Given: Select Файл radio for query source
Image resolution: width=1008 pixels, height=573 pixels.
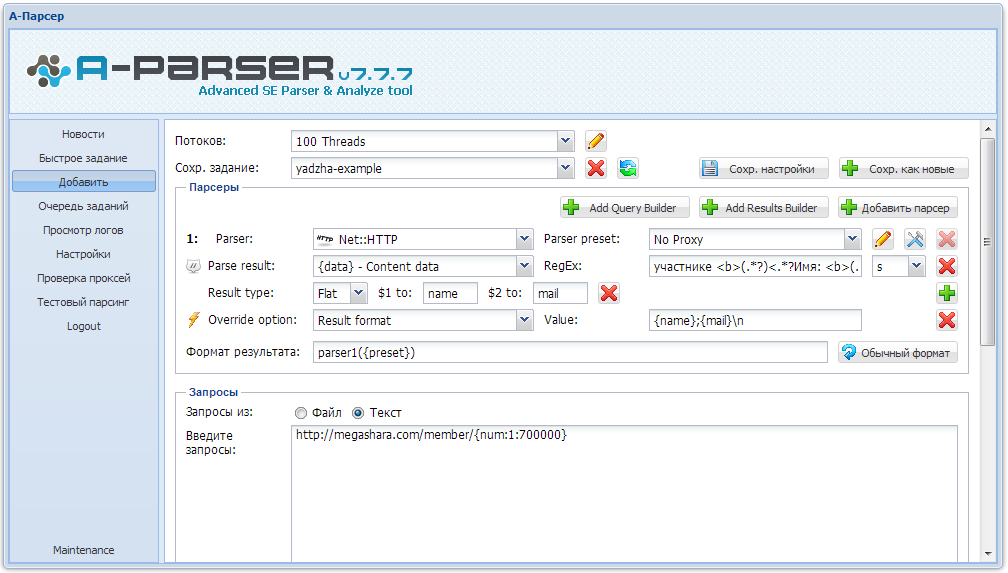Looking at the screenshot, I should [x=301, y=413].
